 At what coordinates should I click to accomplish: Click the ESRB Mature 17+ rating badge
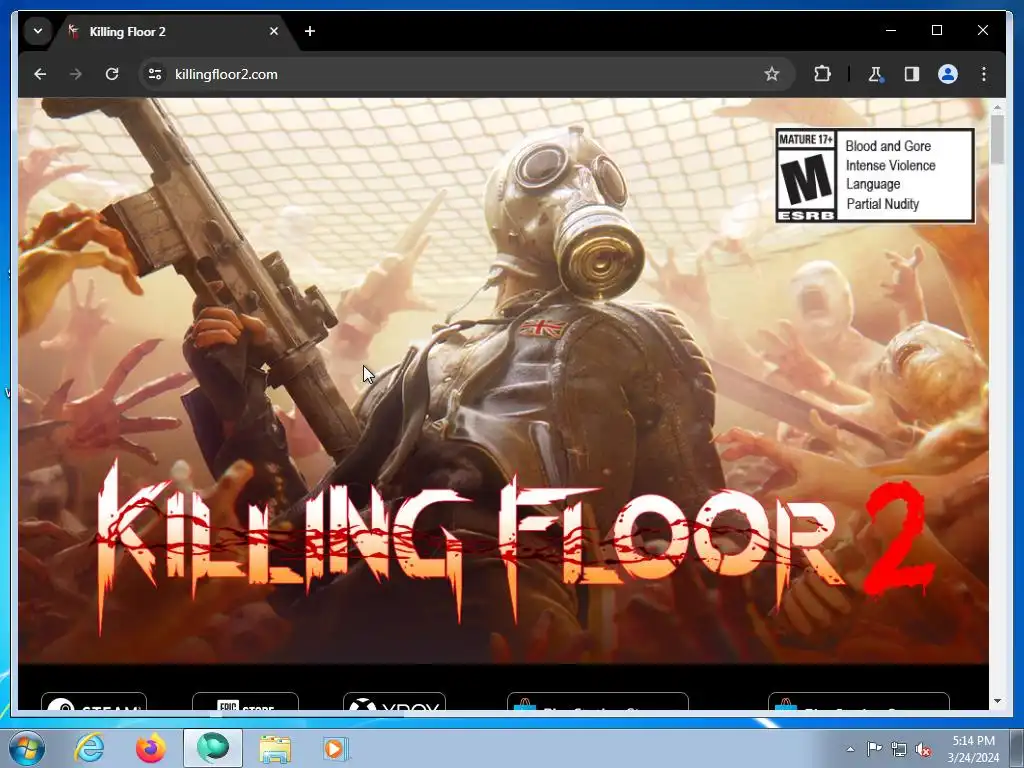[874, 176]
